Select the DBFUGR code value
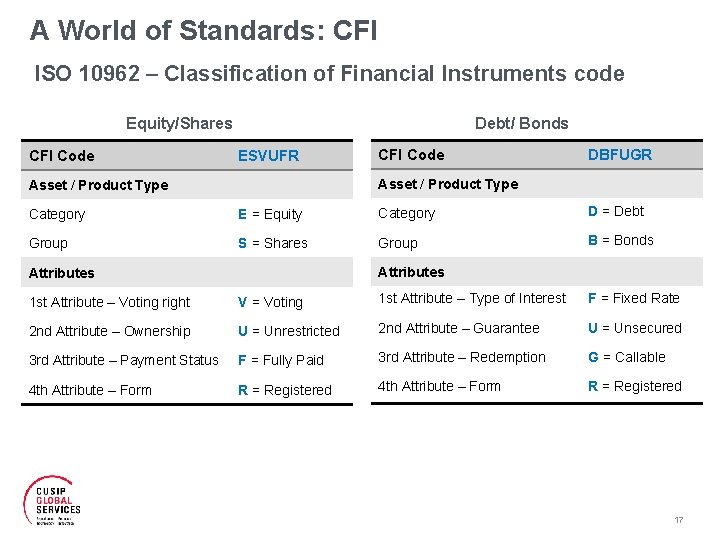The width and height of the screenshot is (720, 540). [619, 154]
